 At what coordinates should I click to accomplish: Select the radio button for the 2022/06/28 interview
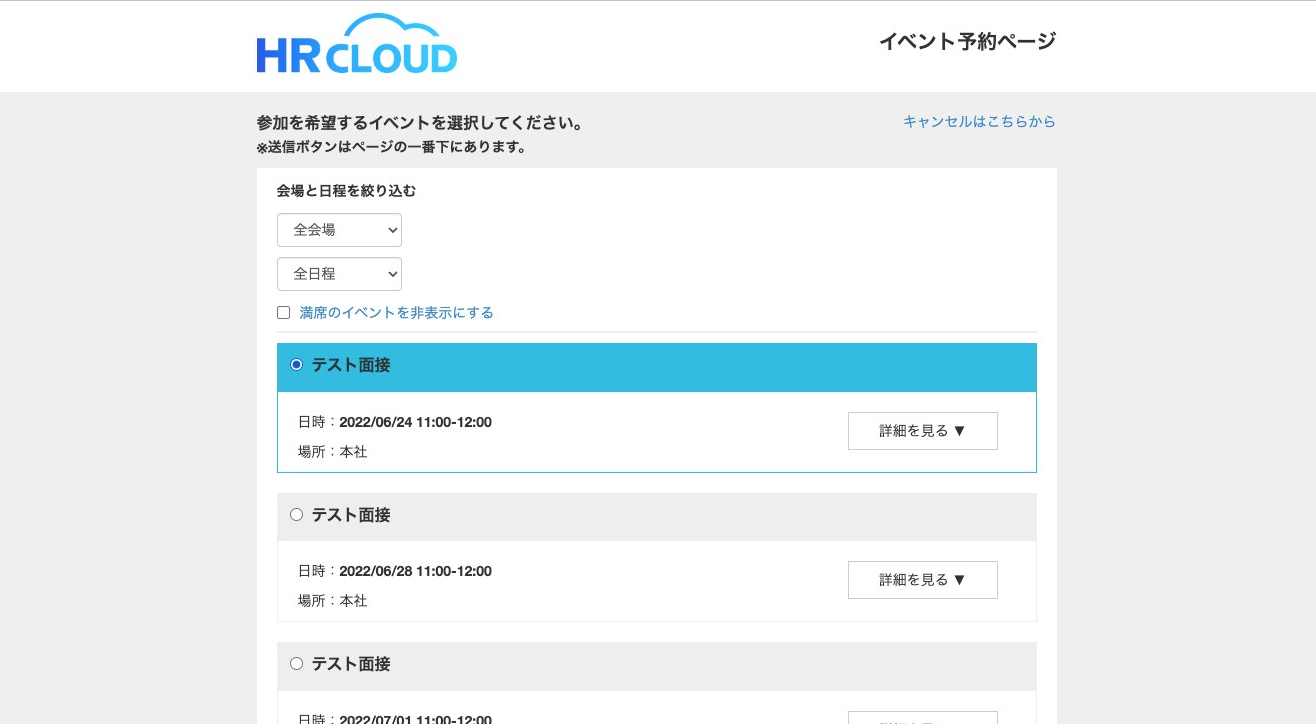296,515
